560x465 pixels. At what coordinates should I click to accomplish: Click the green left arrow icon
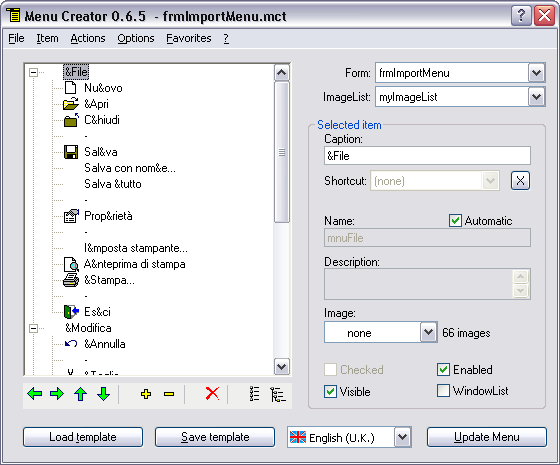click(x=35, y=394)
